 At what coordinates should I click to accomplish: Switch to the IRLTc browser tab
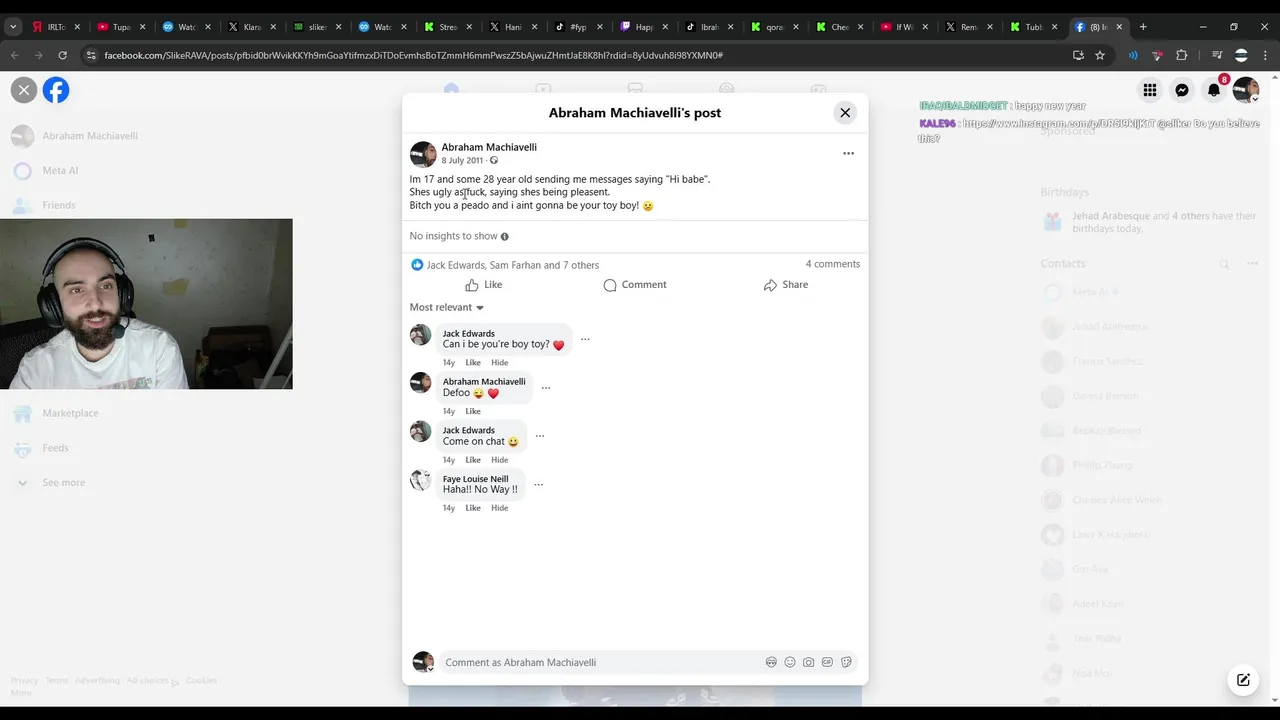click(56, 27)
